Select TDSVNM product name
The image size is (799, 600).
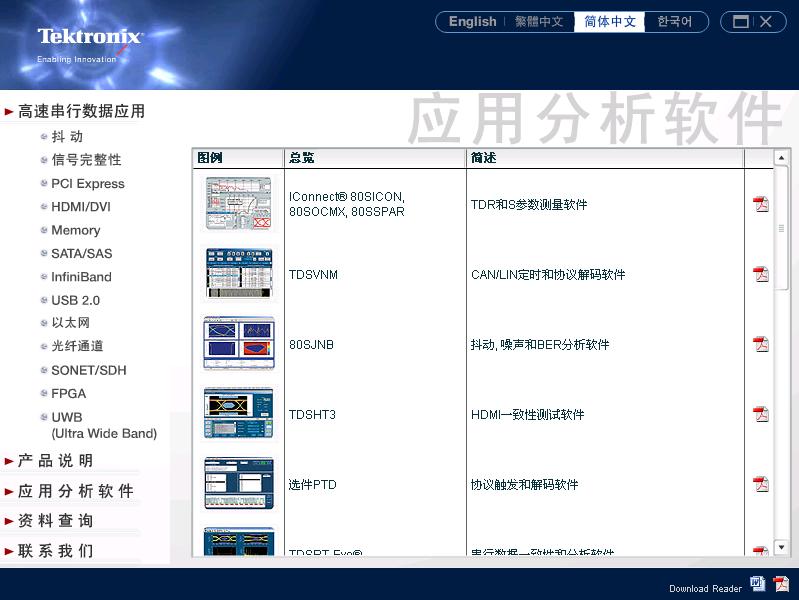[x=313, y=275]
